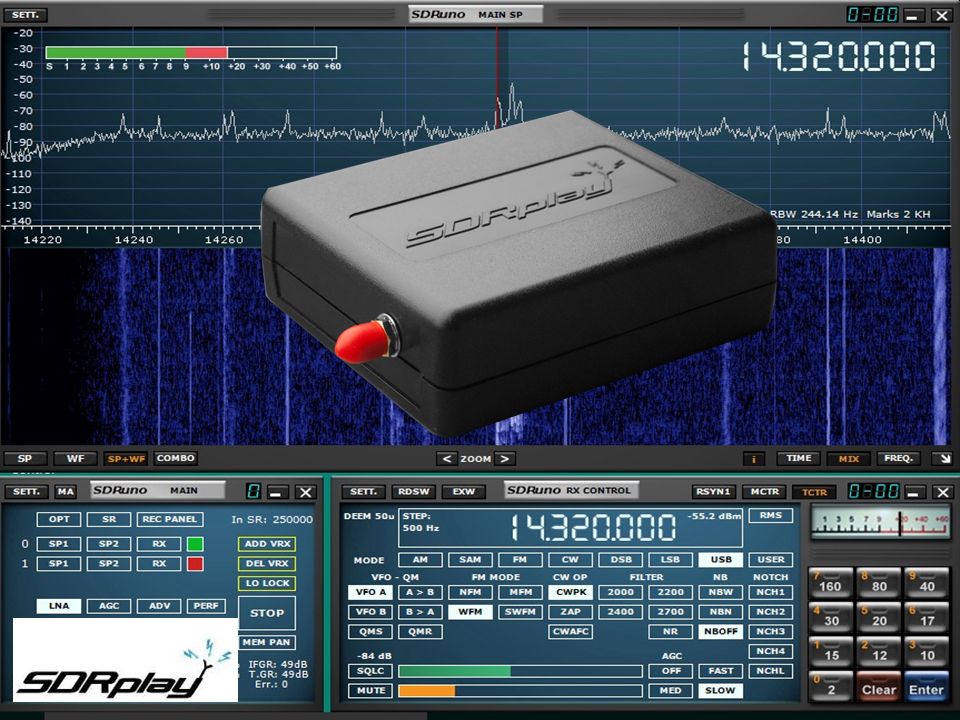Screen dimensions: 960x720
Task: Enable notch NCH1
Action: click(770, 592)
